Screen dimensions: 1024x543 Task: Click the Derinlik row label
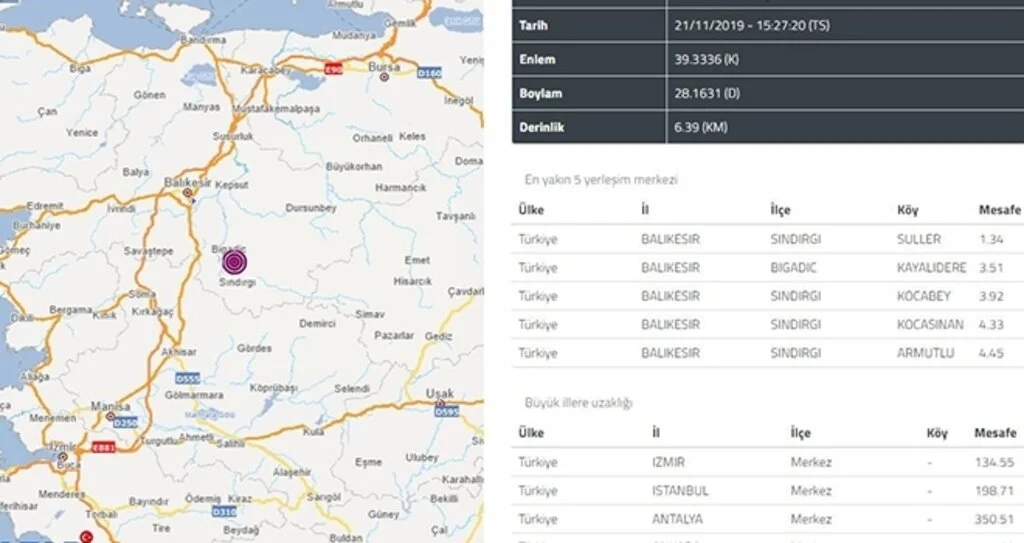[x=541, y=127]
